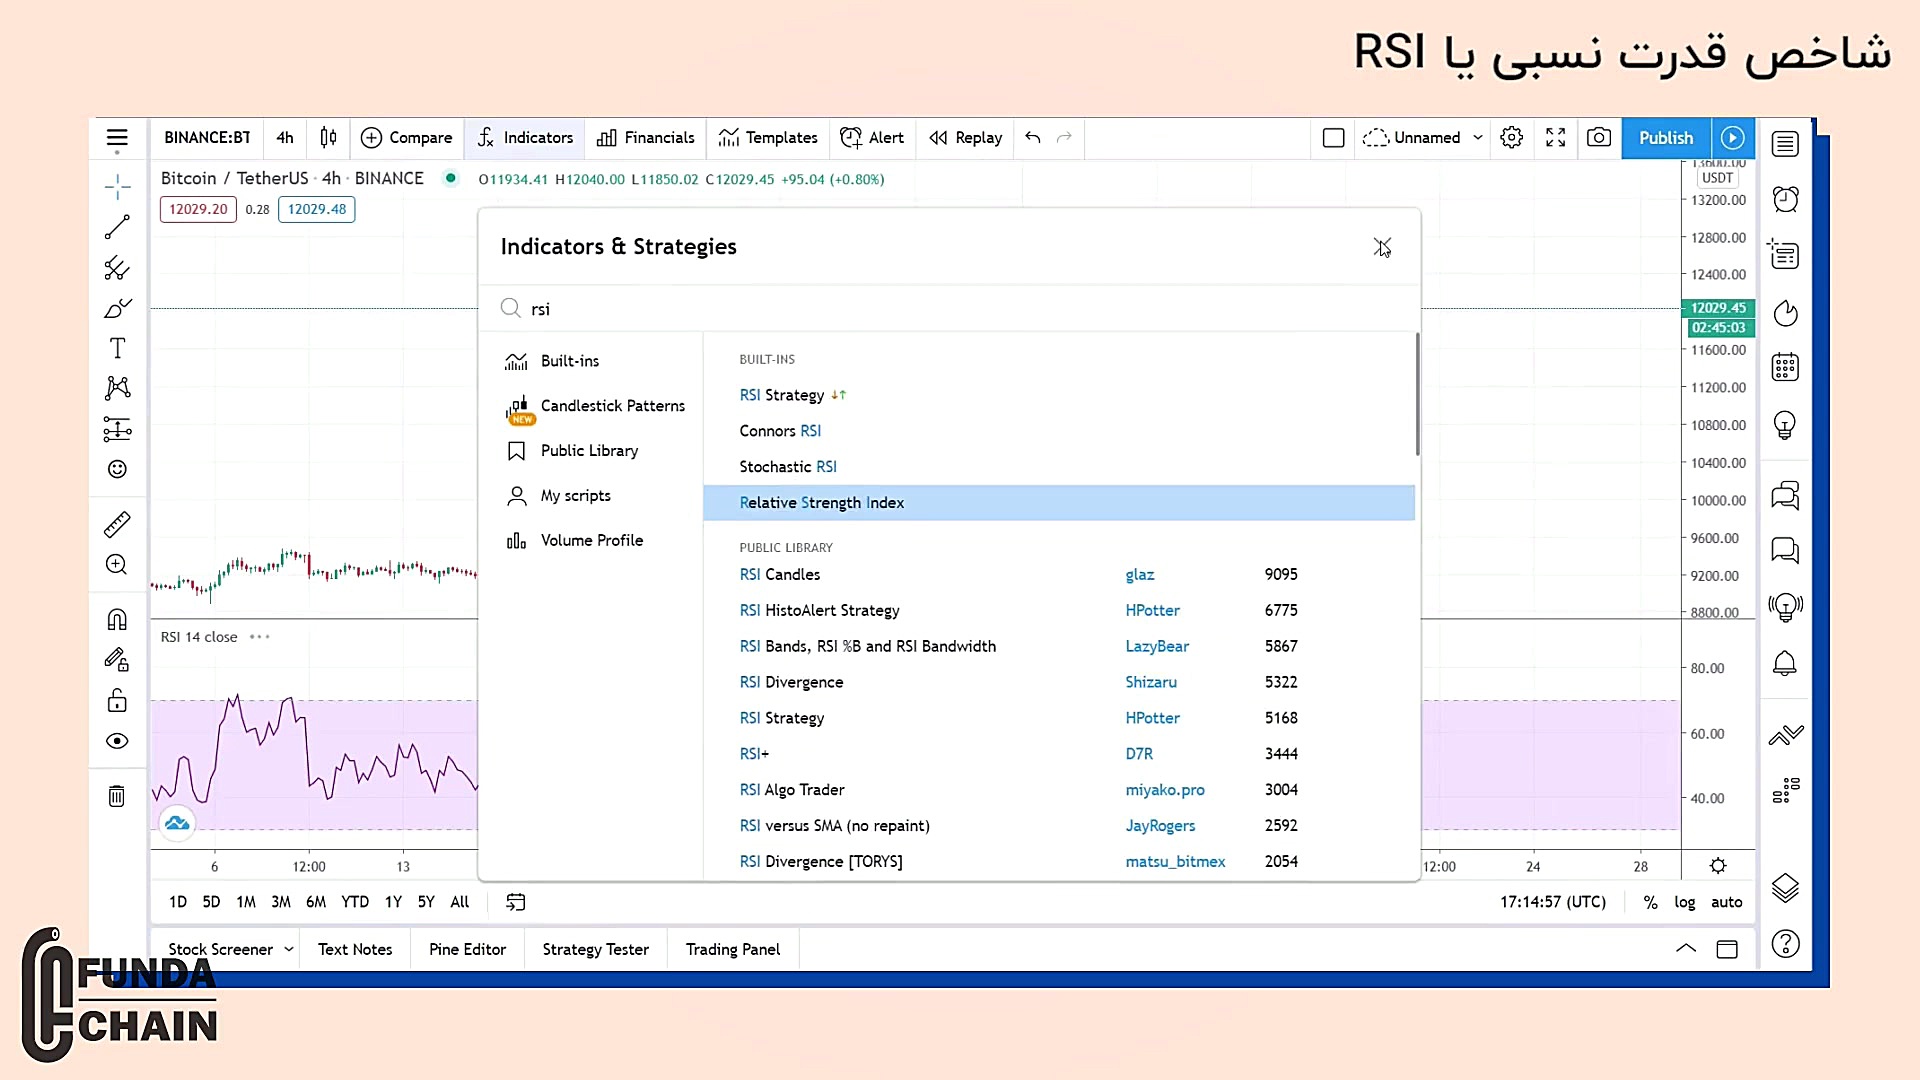Image resolution: width=1920 pixels, height=1080 pixels.
Task: Open chart settings gear in toolbar
Action: coord(1512,138)
